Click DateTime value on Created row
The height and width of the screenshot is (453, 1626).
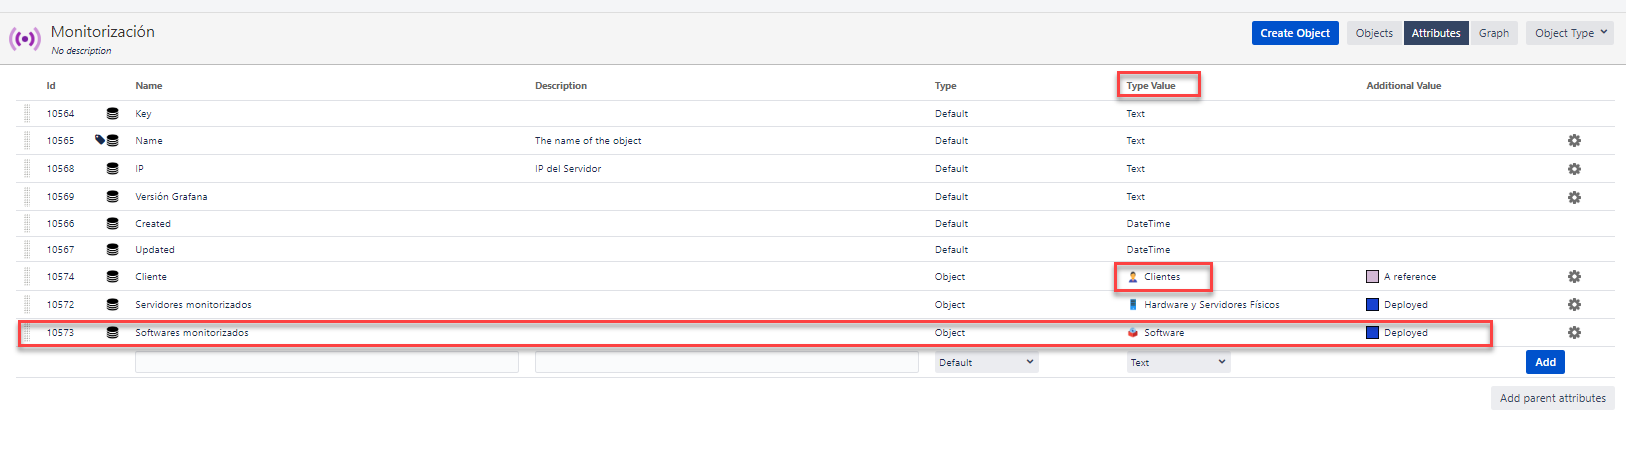[x=1148, y=224]
